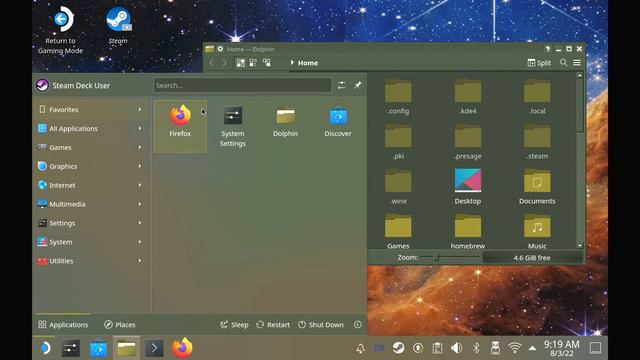640x360 pixels.
Task: Select the .pki folder
Action: point(398,142)
